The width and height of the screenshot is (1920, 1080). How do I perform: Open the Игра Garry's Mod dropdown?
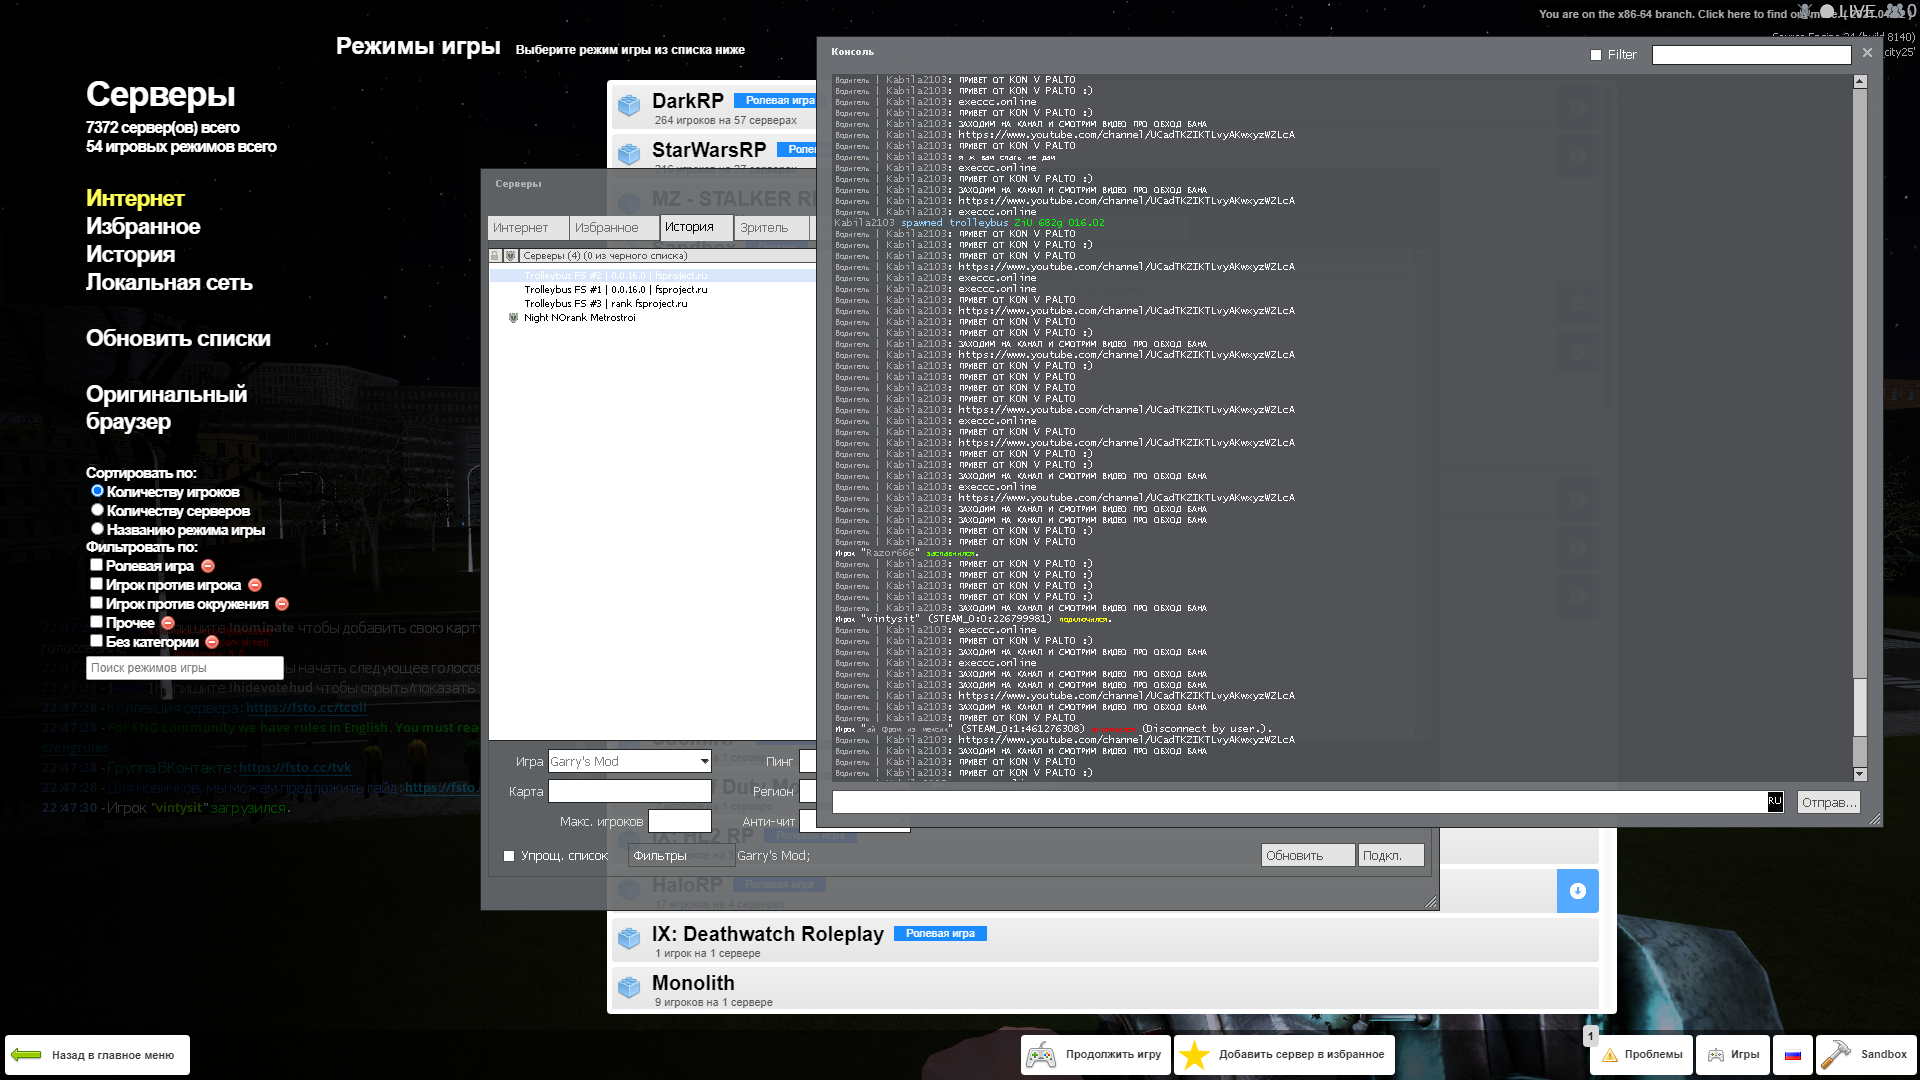tap(704, 762)
